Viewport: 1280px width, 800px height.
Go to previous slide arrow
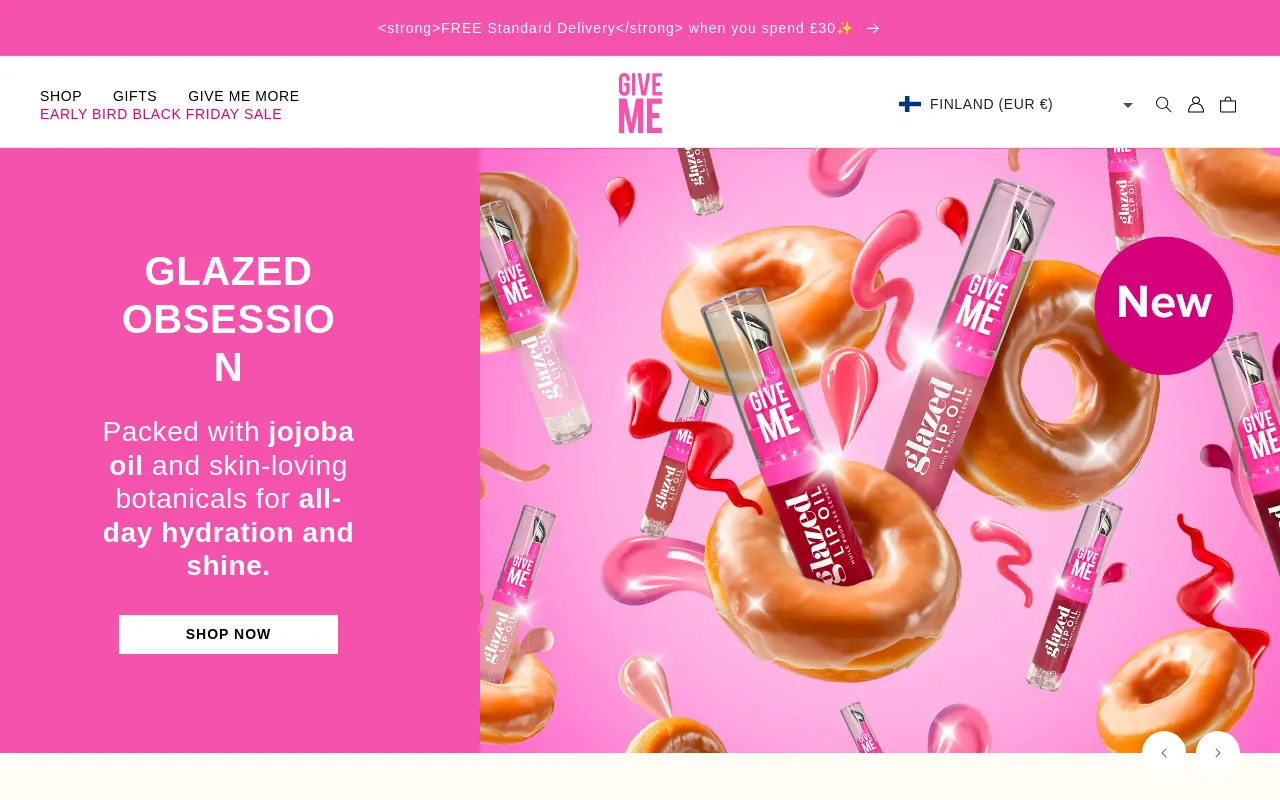click(1164, 753)
